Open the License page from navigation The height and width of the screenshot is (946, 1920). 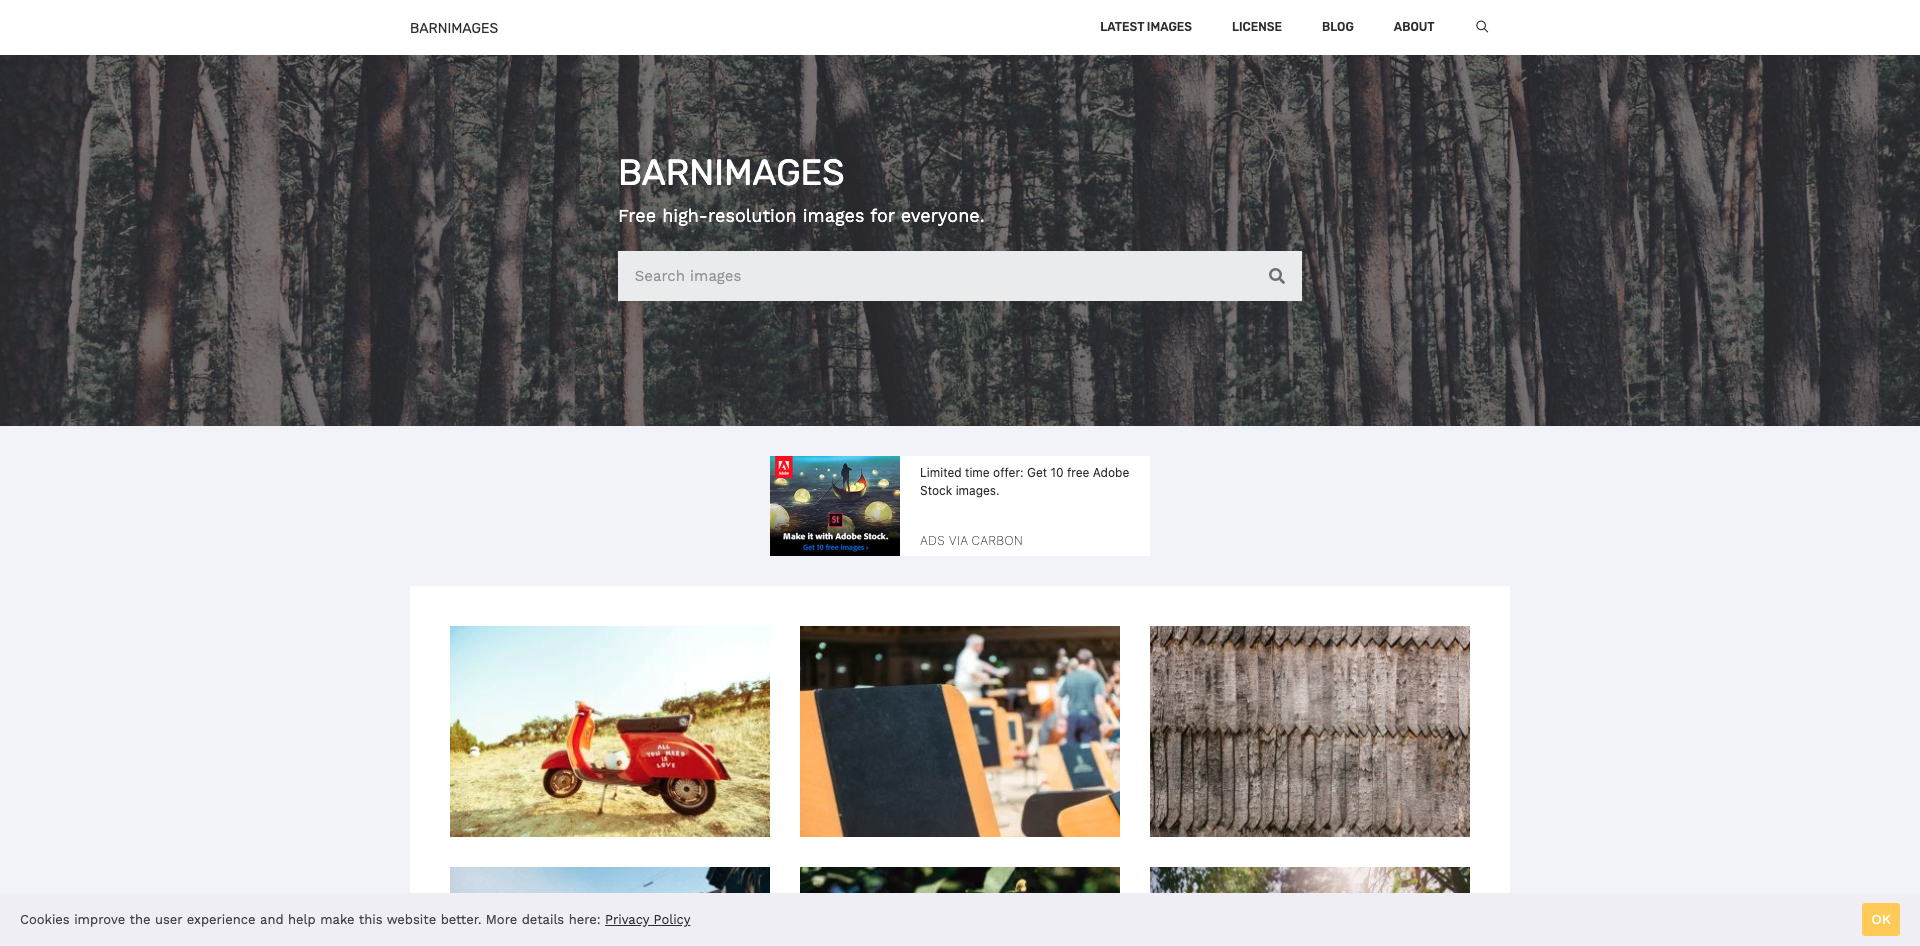coord(1257,27)
